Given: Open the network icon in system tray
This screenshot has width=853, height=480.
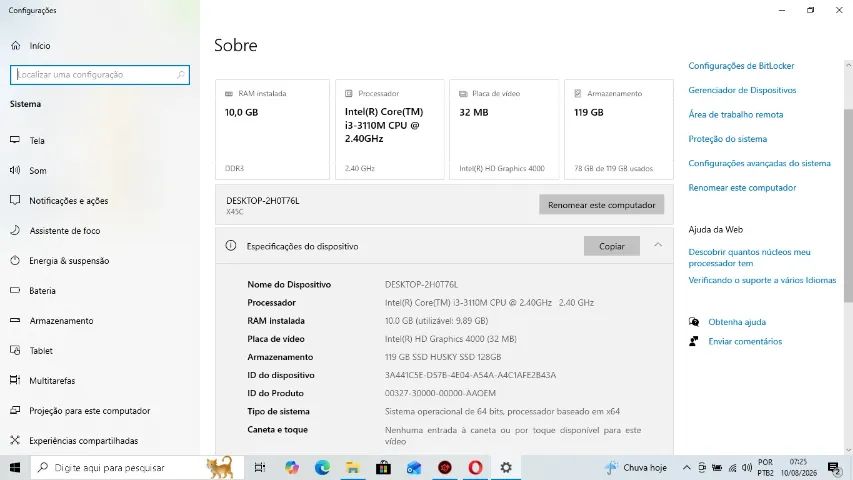Looking at the screenshot, I should tap(732, 468).
